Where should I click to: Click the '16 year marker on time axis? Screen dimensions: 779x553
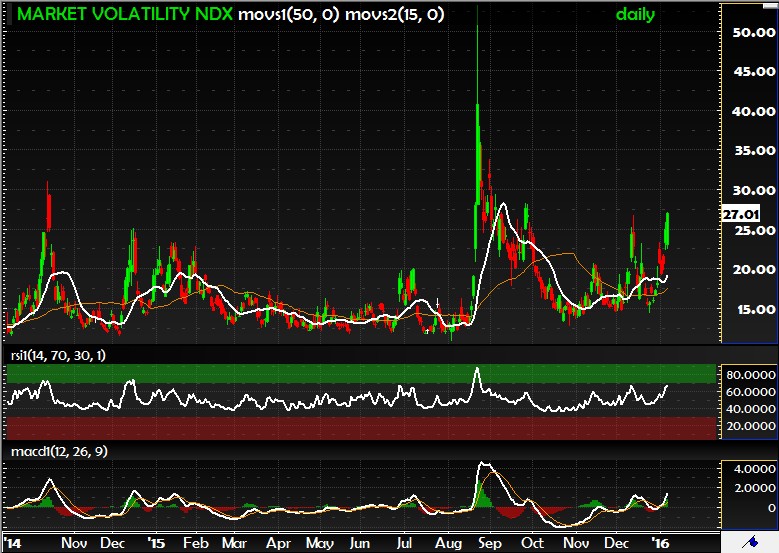(x=664, y=543)
